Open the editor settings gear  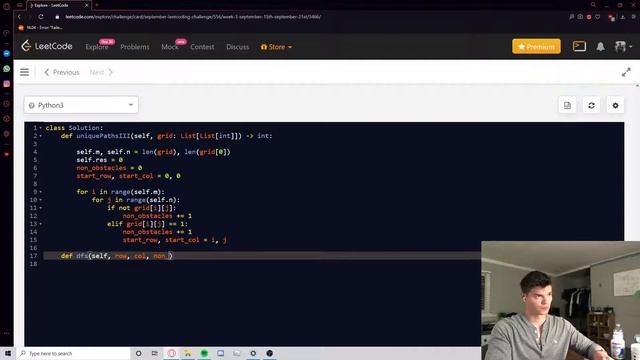point(616,106)
